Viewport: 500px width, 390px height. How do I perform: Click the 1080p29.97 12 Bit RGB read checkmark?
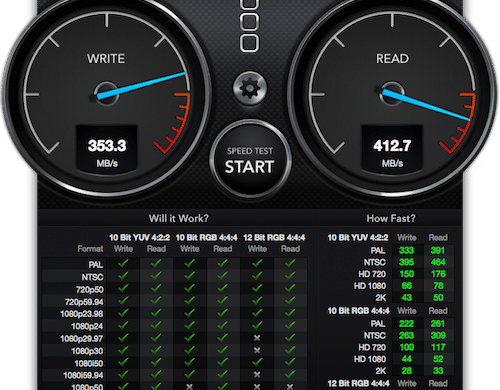click(x=290, y=337)
